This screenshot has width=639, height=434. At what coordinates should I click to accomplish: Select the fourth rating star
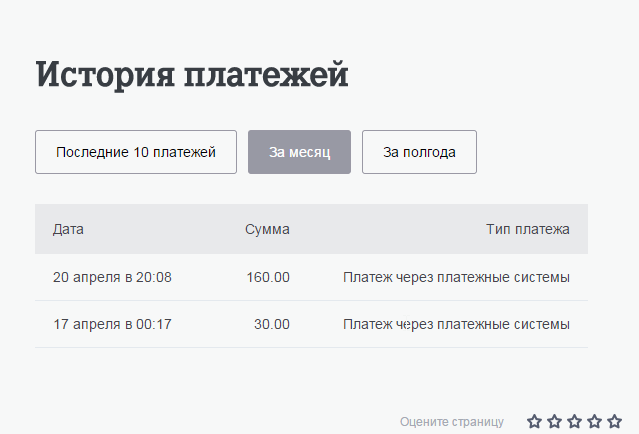click(595, 422)
